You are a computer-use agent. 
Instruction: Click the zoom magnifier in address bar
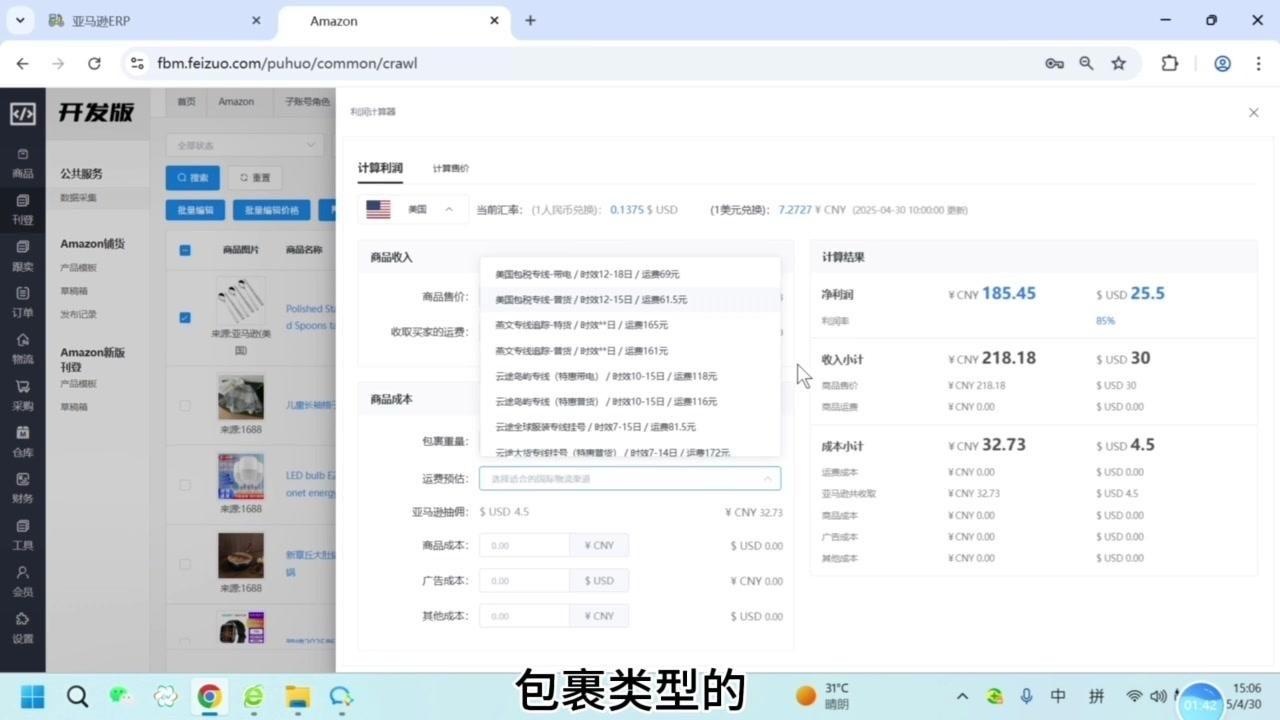click(x=1086, y=63)
